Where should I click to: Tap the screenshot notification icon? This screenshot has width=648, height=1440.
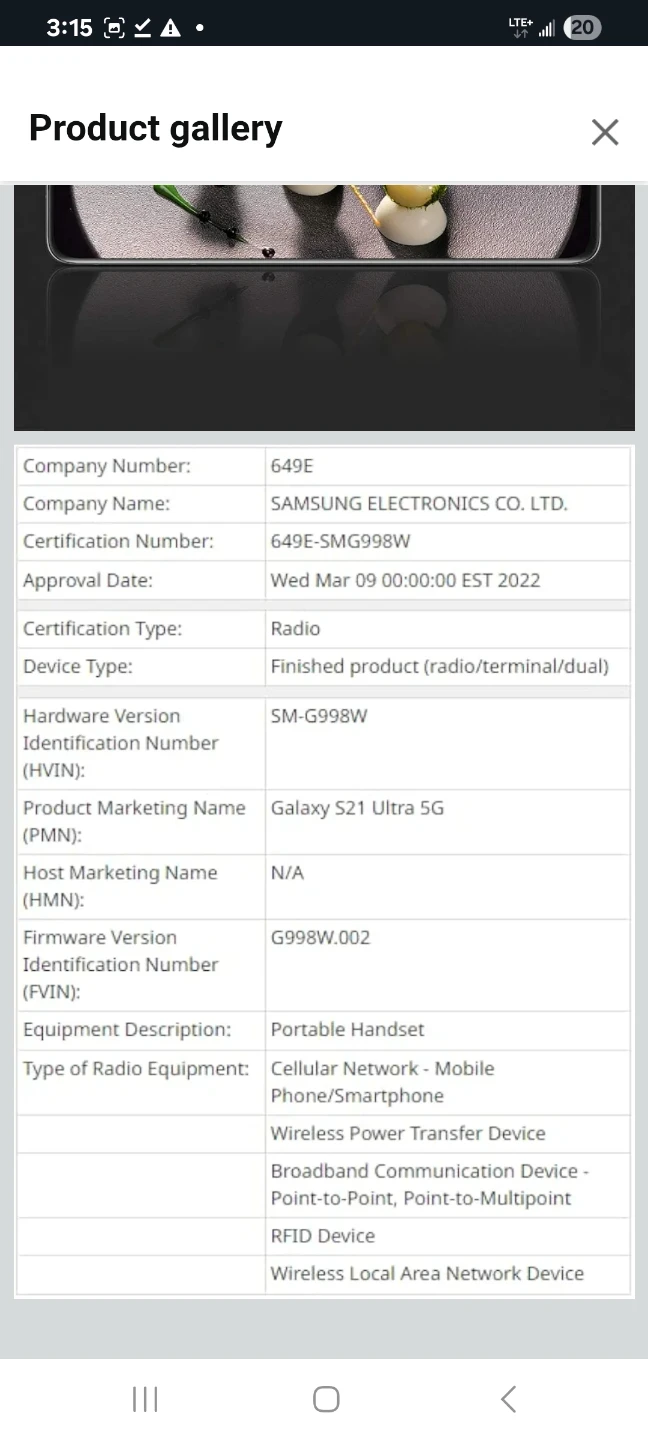pyautogui.click(x=113, y=28)
